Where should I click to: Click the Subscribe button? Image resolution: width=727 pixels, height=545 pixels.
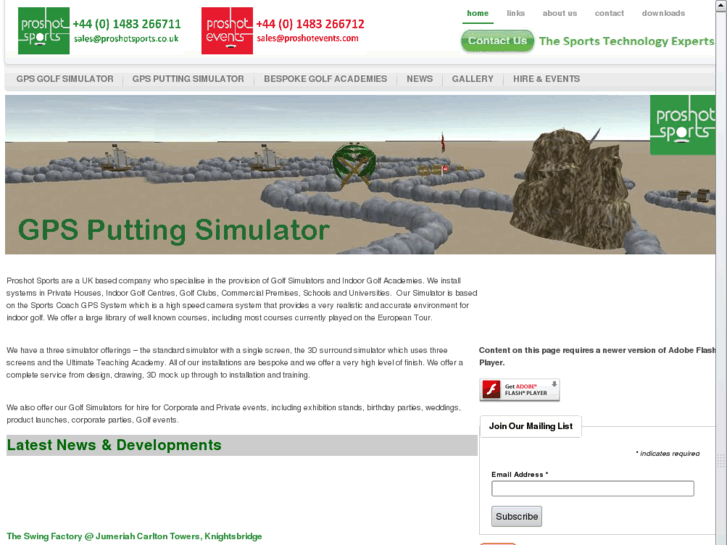tap(517, 516)
